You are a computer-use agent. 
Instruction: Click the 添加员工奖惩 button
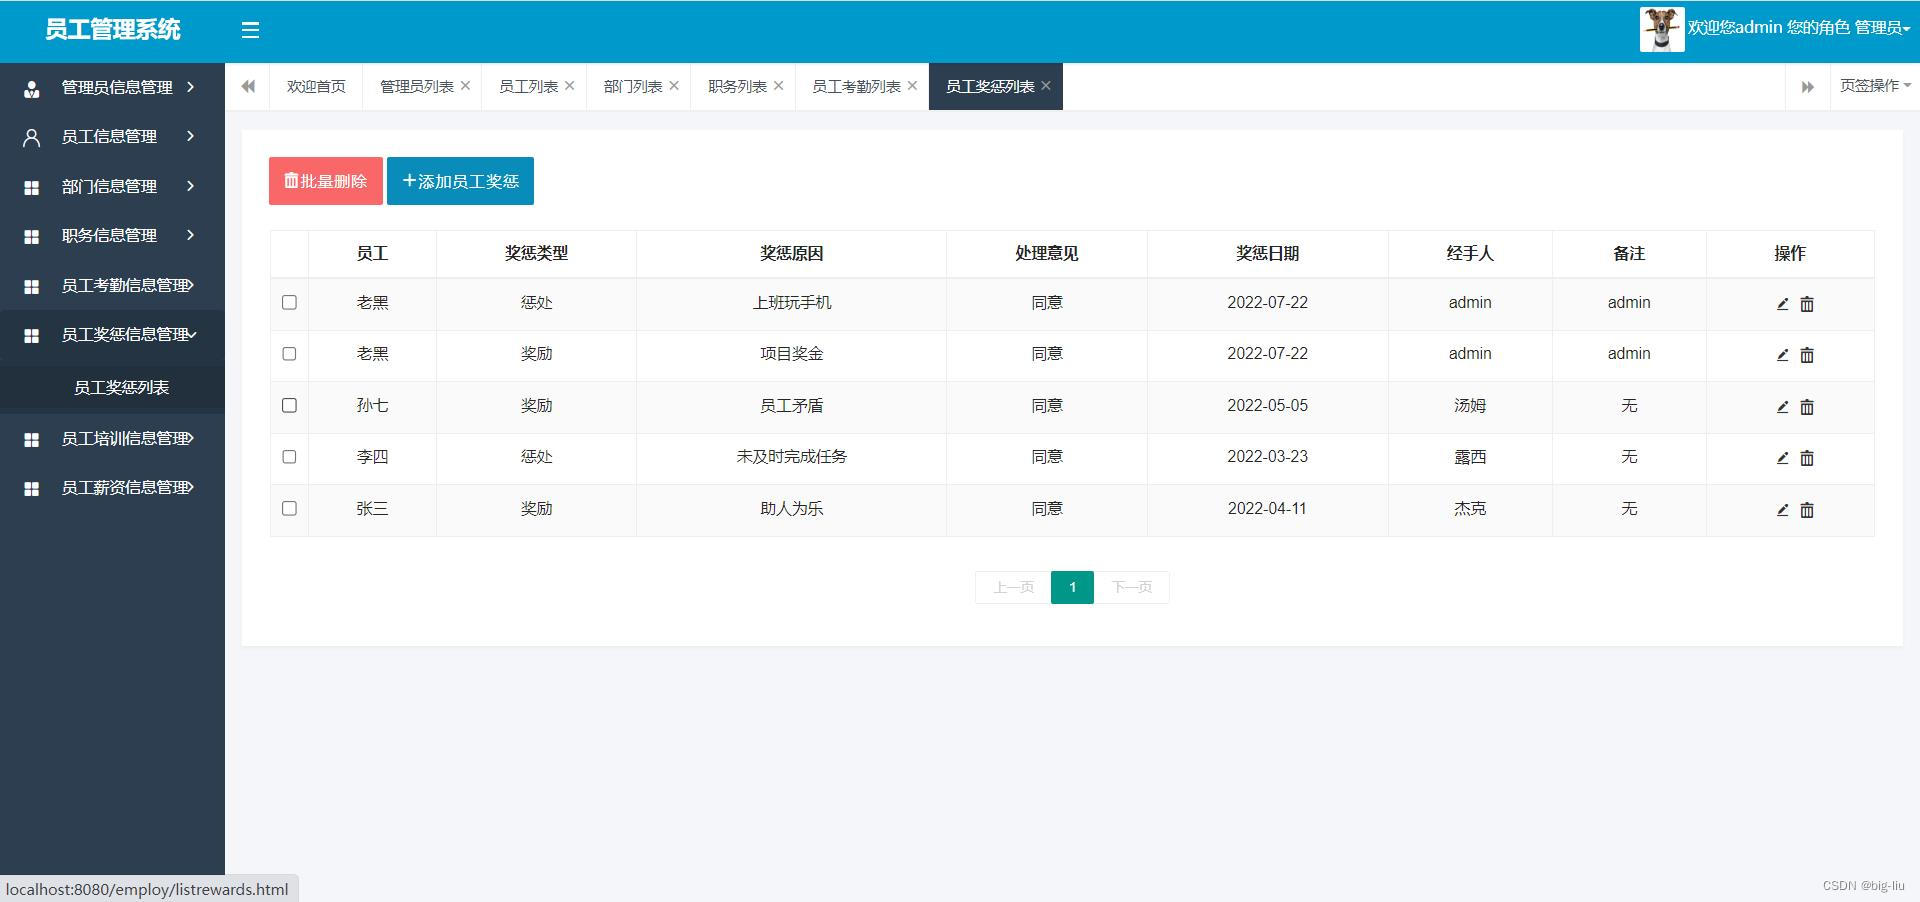pyautogui.click(x=460, y=181)
